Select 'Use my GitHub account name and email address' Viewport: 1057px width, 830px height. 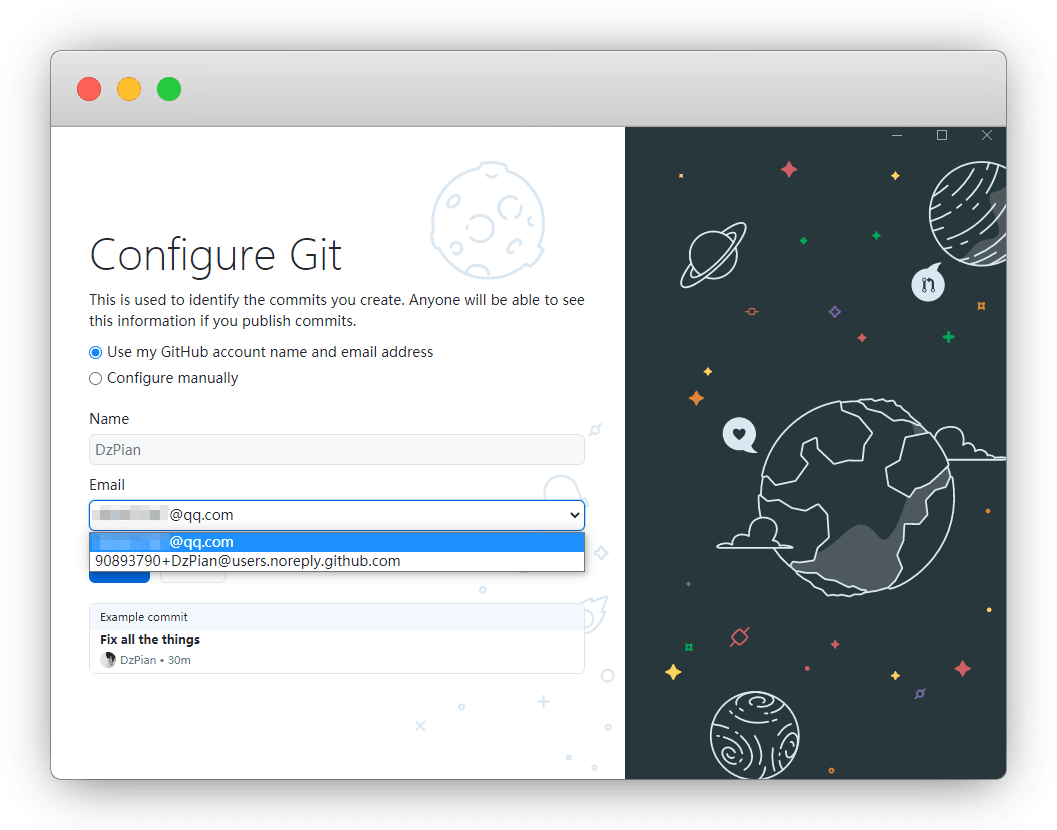click(x=96, y=352)
